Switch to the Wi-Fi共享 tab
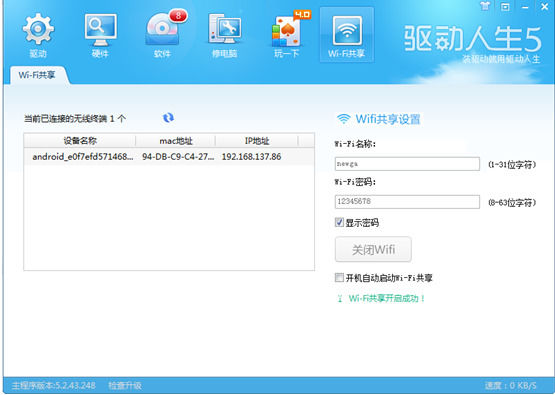This screenshot has height=395, width=555. (37, 75)
